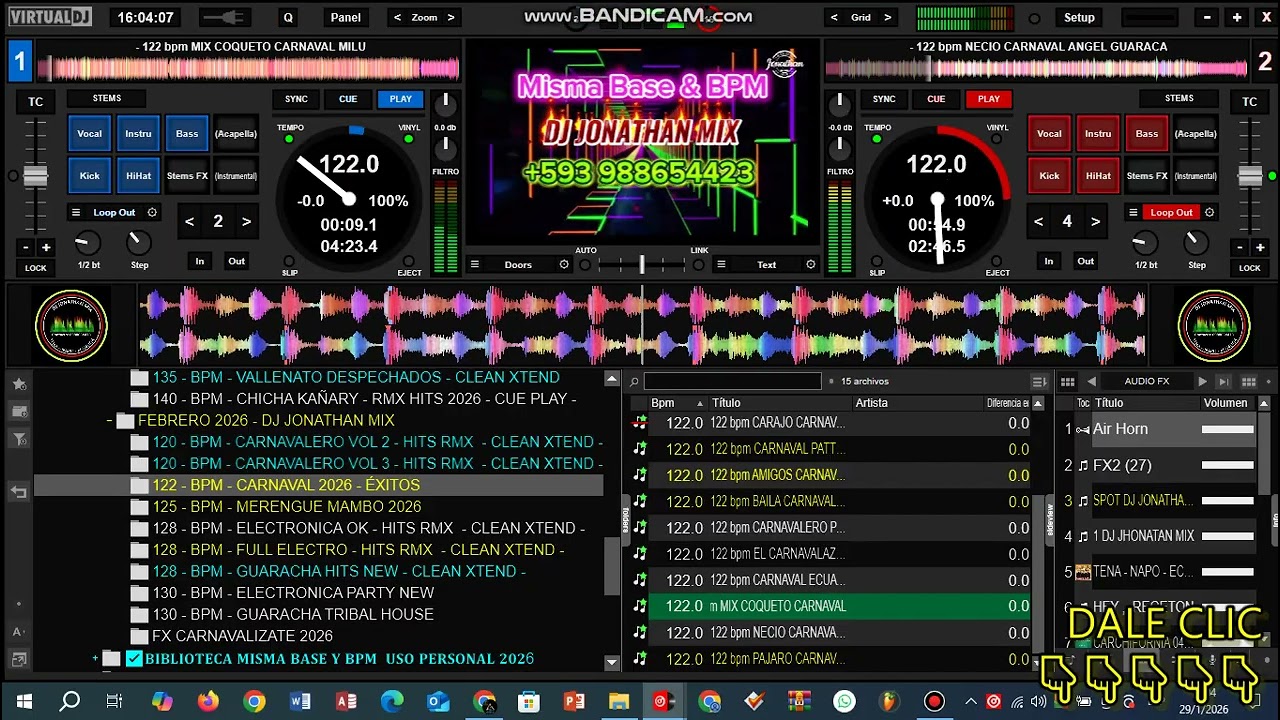
Task: Click the video crossfader slider
Action: tap(641, 265)
